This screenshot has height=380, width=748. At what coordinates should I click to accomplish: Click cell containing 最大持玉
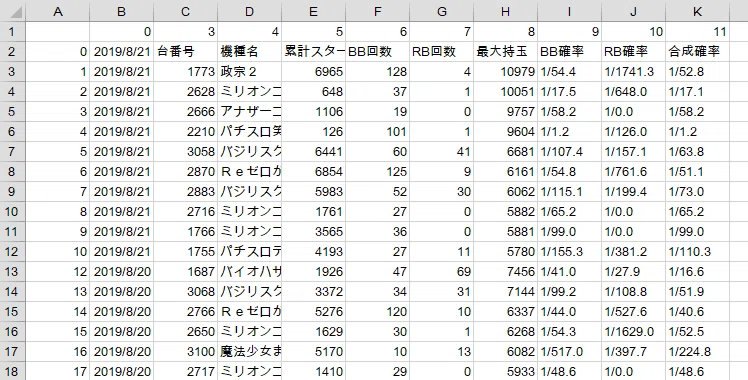click(505, 51)
